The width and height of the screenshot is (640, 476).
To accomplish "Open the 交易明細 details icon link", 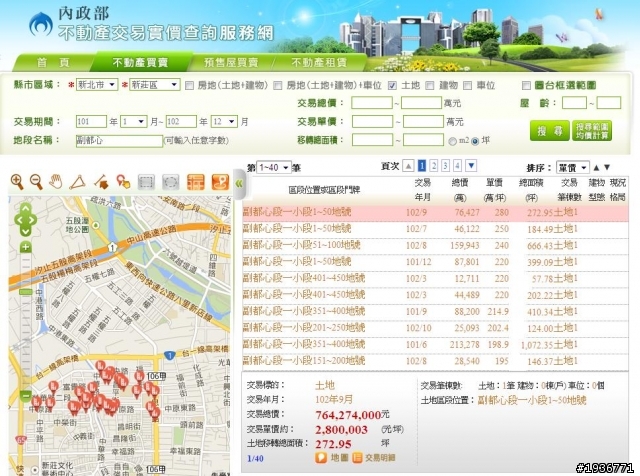I will 374,458.
